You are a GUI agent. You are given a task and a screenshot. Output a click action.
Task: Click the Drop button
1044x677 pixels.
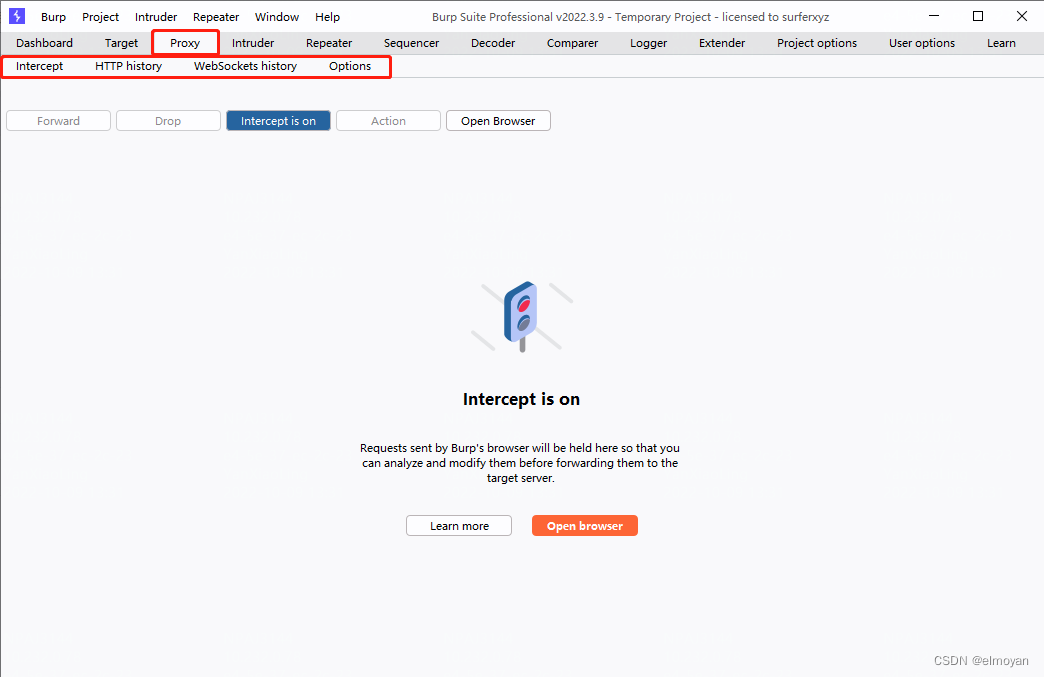[x=168, y=120]
